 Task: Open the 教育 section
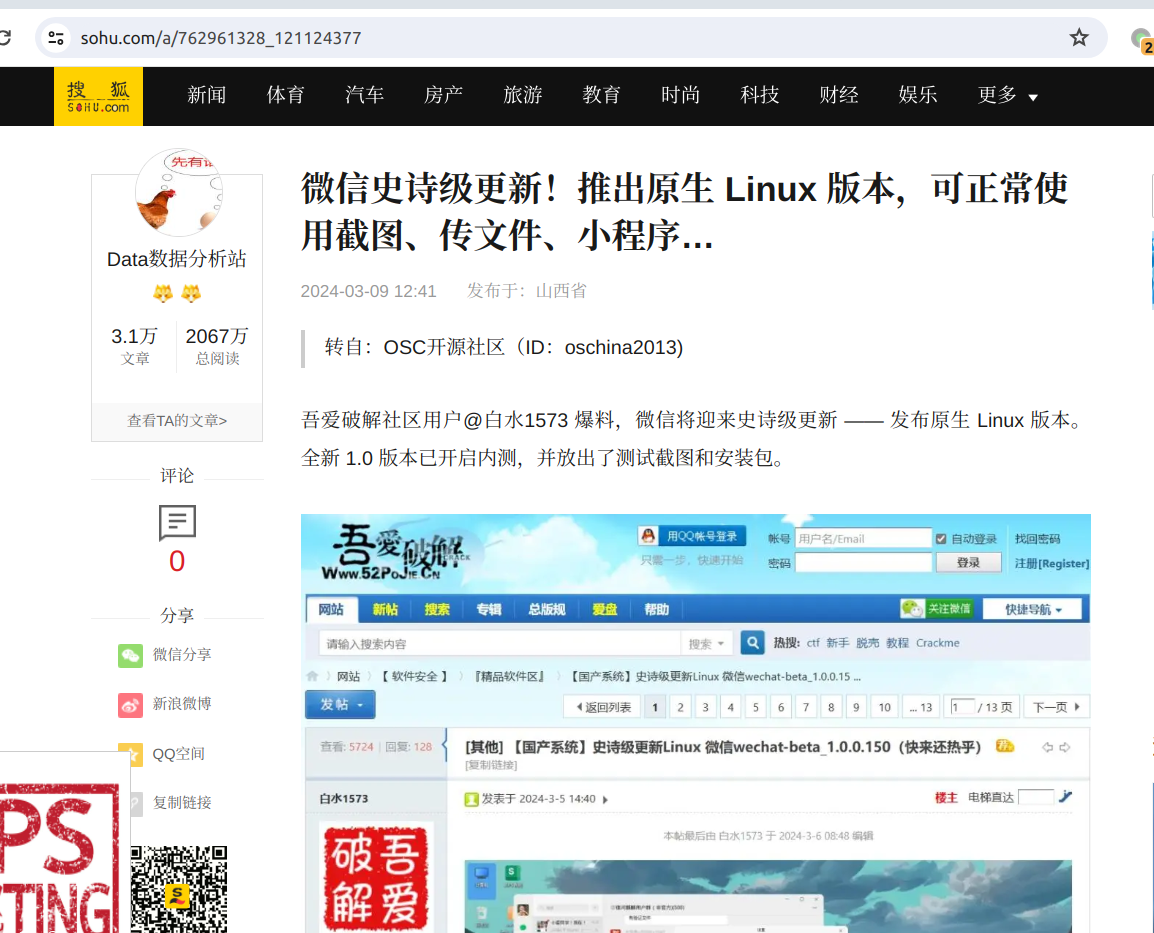tap(601, 95)
